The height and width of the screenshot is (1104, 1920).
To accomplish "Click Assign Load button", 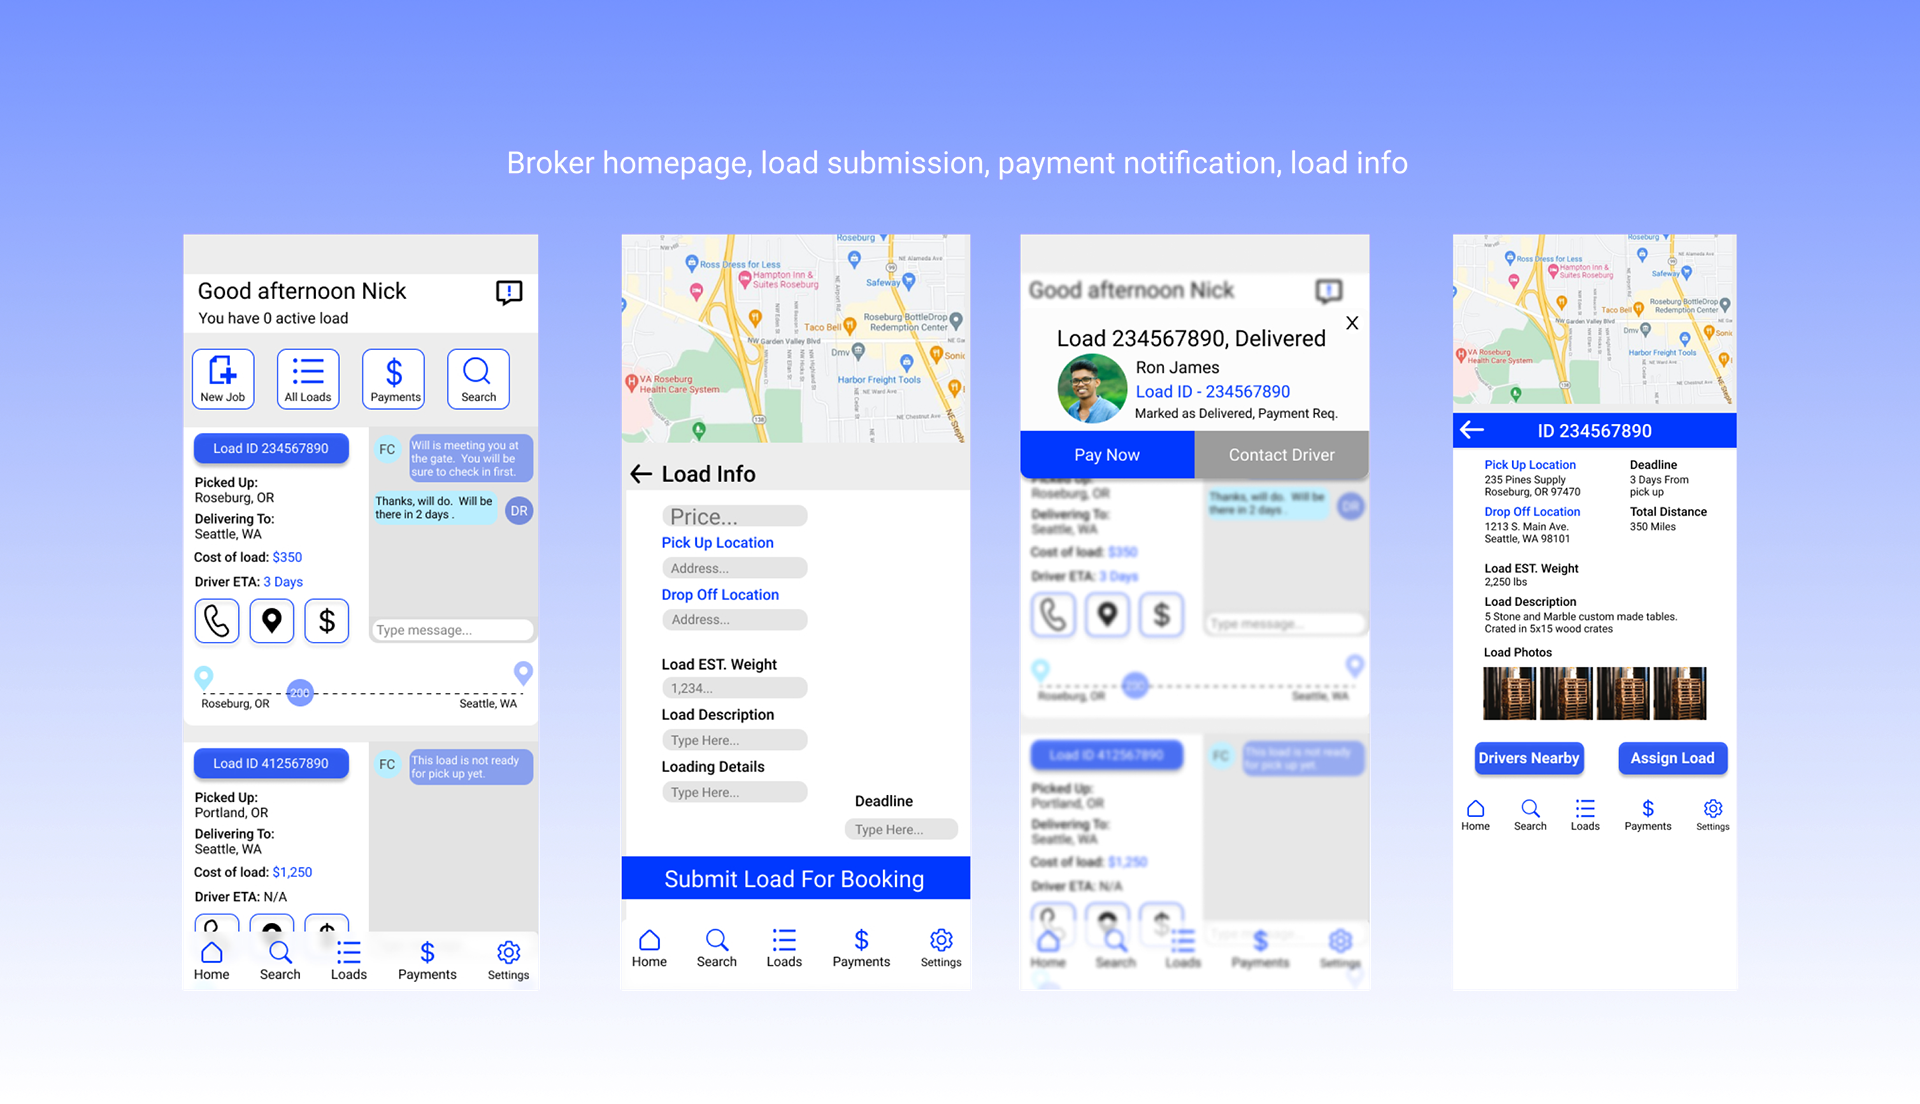I will tap(1672, 758).
